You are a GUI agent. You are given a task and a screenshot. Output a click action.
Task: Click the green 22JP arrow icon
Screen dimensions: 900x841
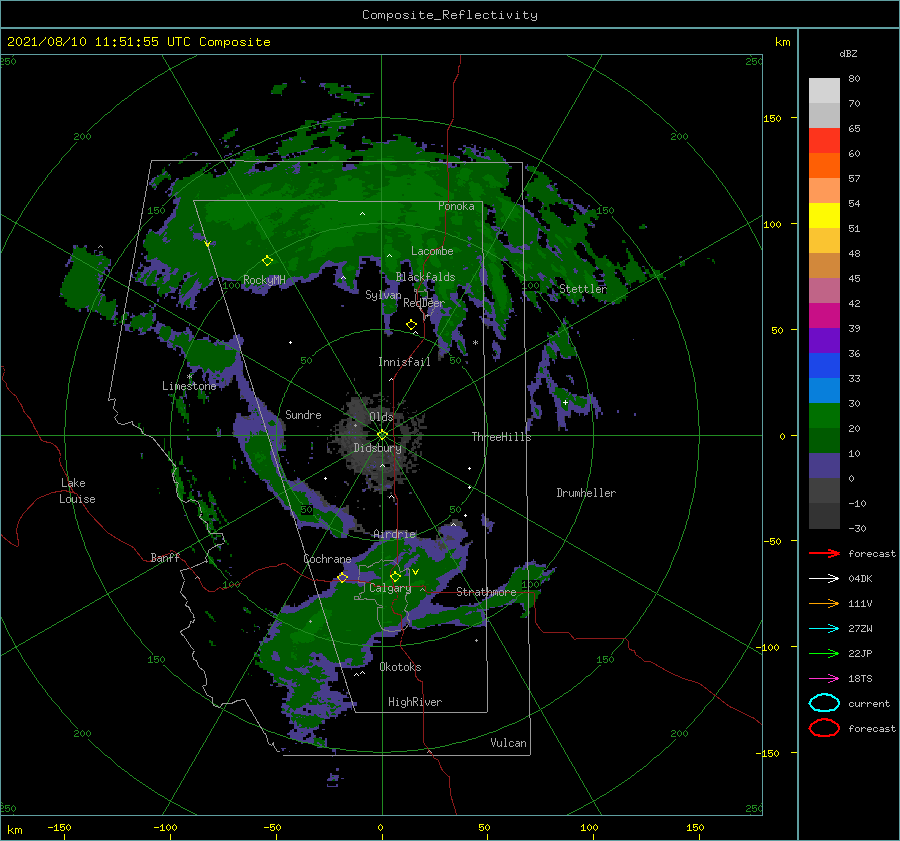coord(824,653)
